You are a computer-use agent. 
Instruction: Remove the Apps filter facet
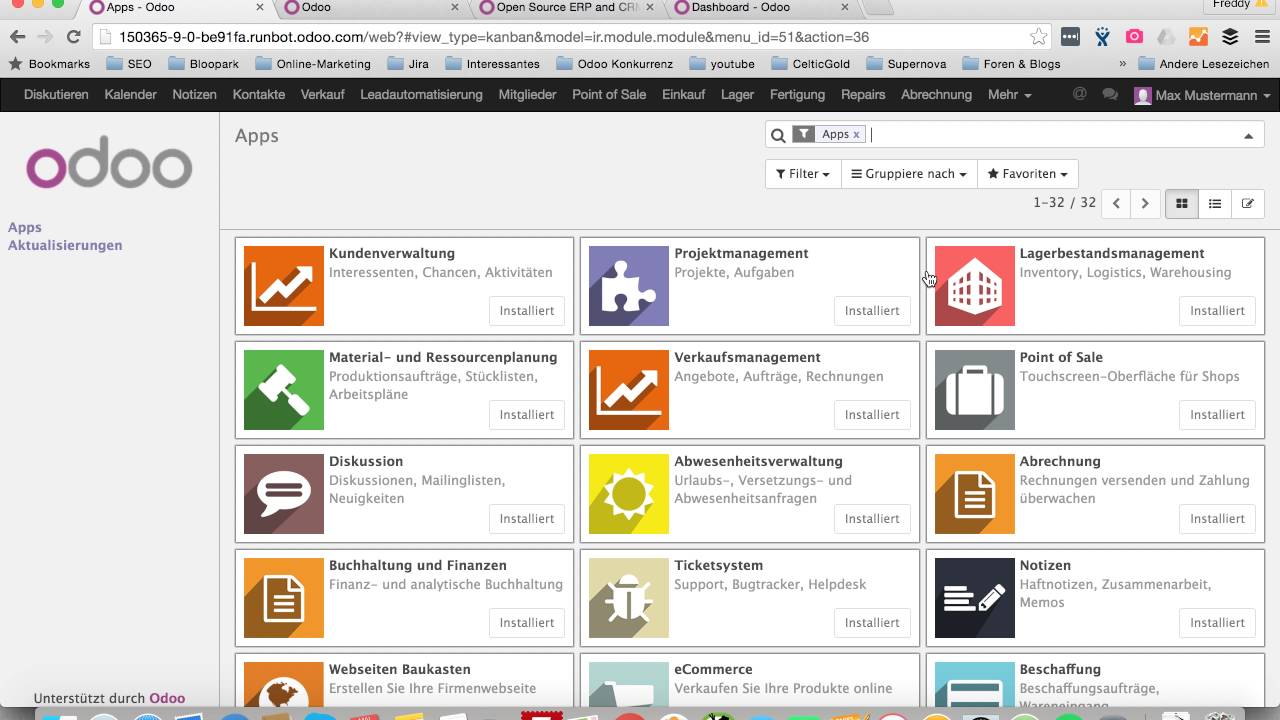click(856, 134)
